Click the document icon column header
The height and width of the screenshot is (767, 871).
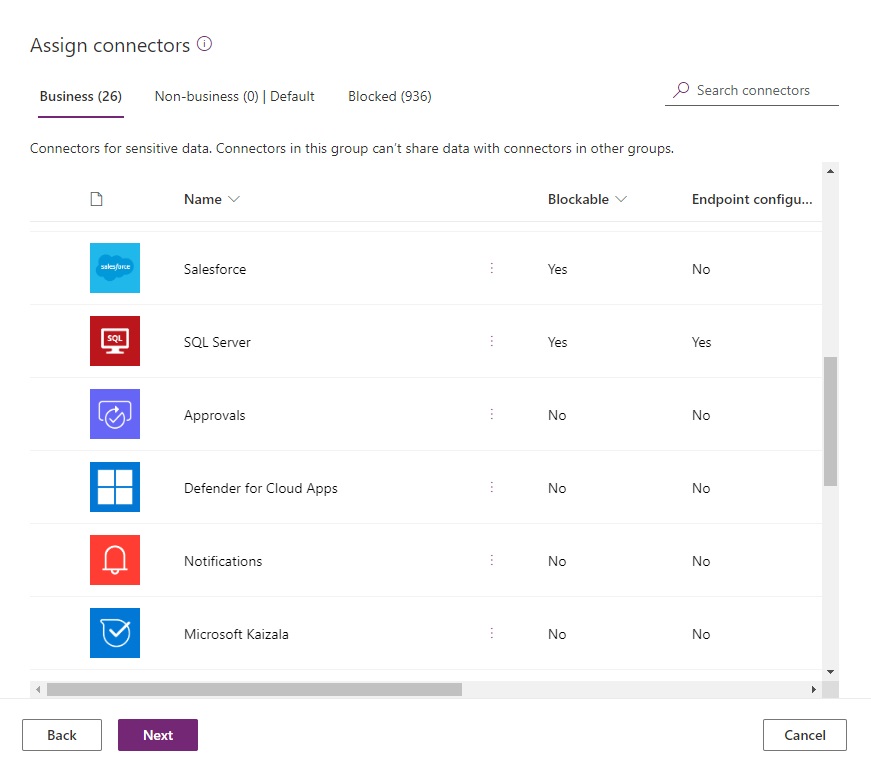[97, 199]
